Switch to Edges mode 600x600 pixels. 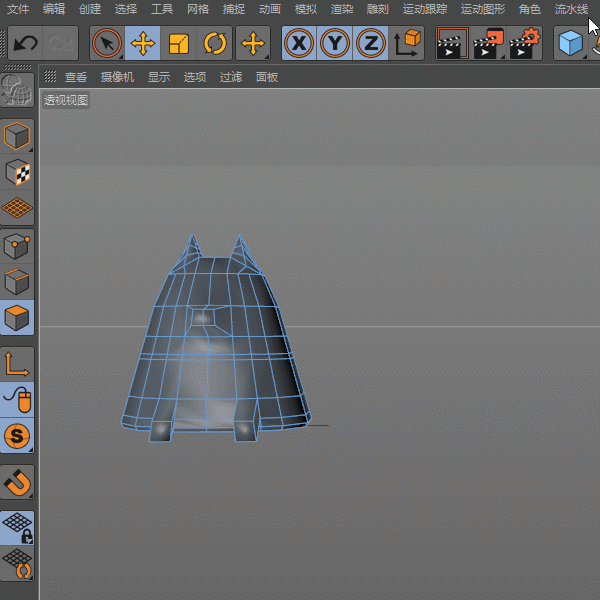[x=17, y=282]
